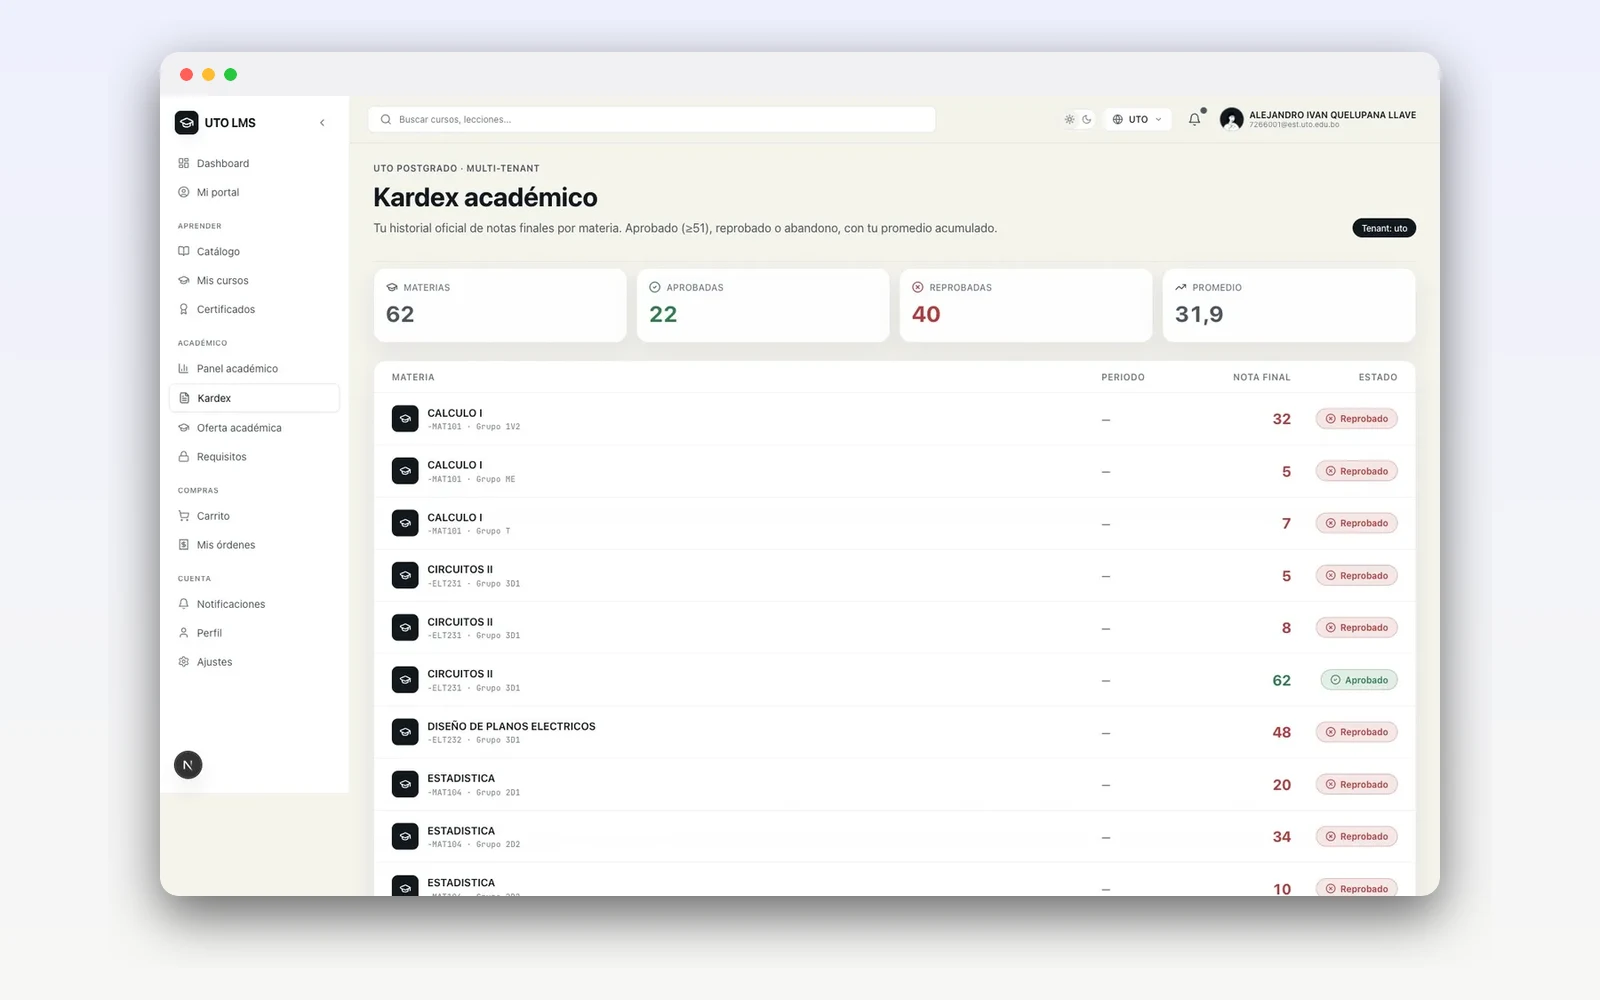Click the nota final 20 value

coord(1281,785)
